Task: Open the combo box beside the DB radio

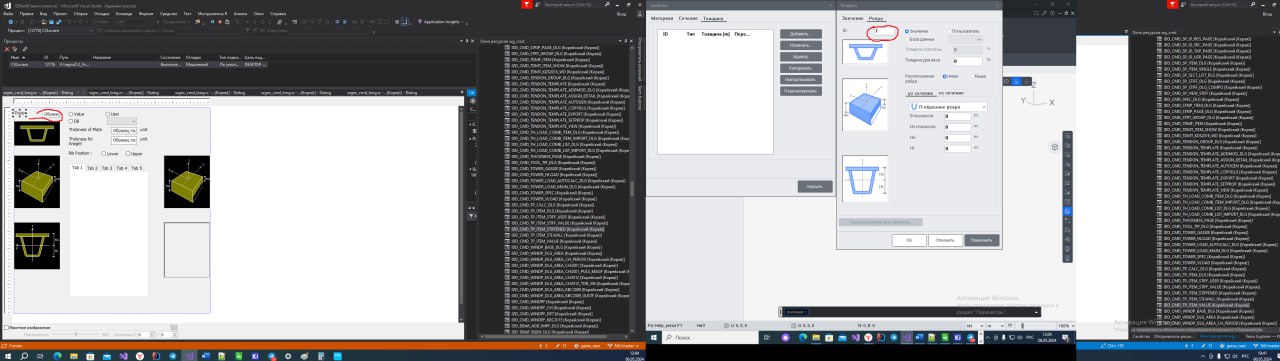Action: (x=122, y=121)
